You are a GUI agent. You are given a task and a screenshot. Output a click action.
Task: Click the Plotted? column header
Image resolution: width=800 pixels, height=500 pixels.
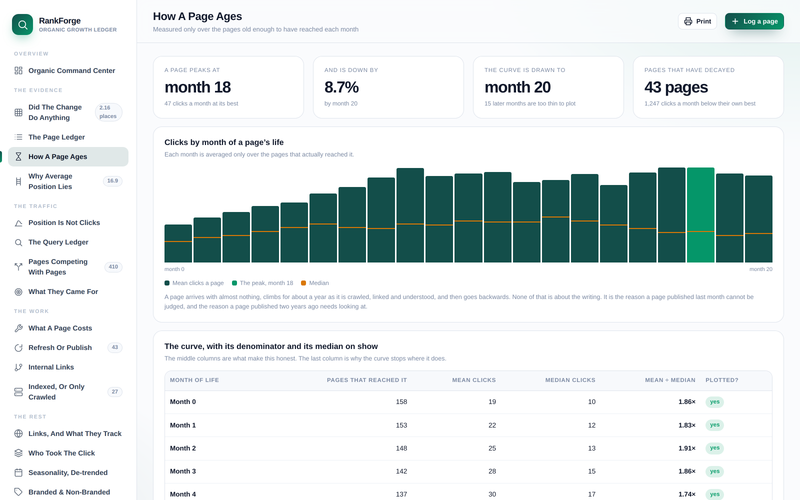[722, 380]
